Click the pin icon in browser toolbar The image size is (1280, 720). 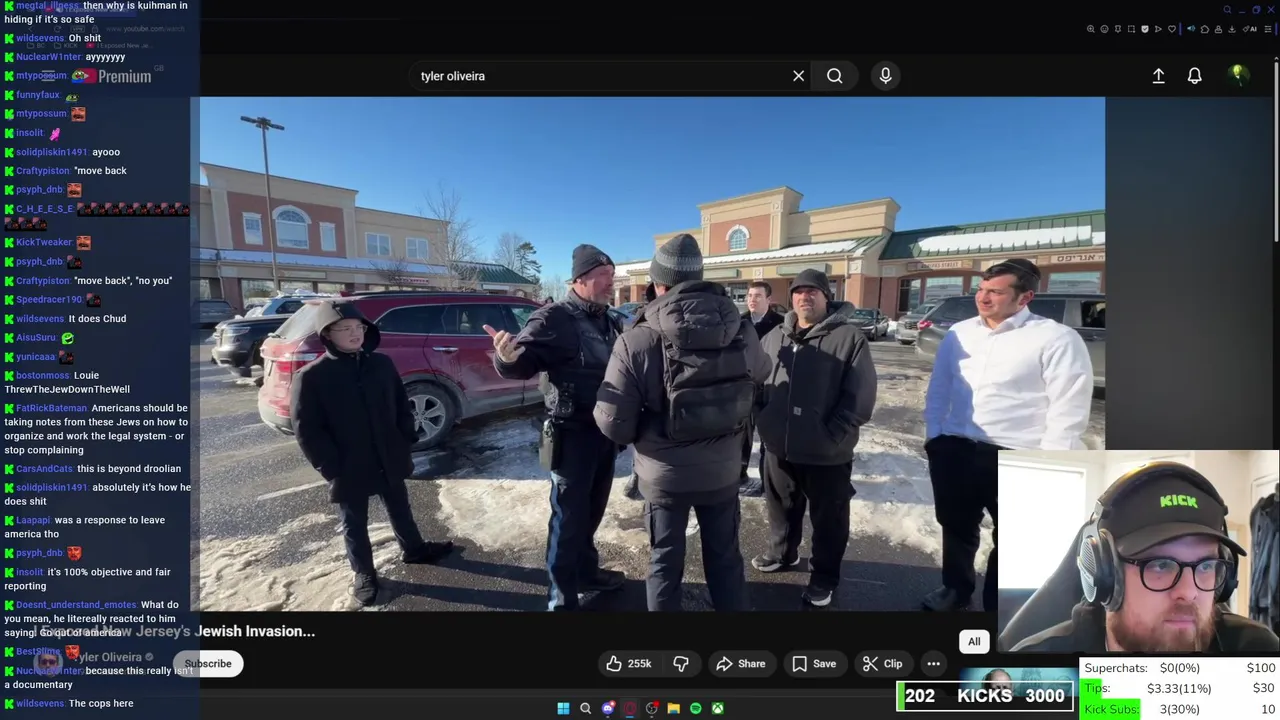(x=1118, y=29)
